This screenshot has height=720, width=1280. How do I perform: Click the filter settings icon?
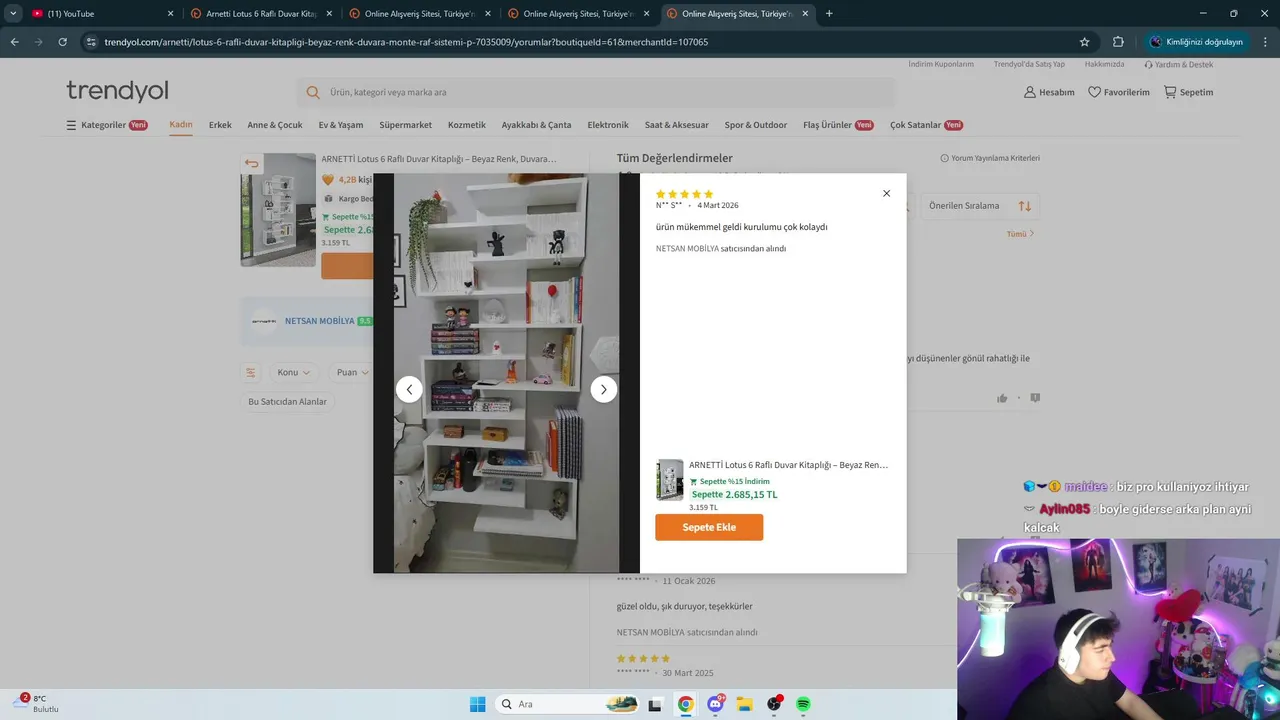tap(251, 372)
